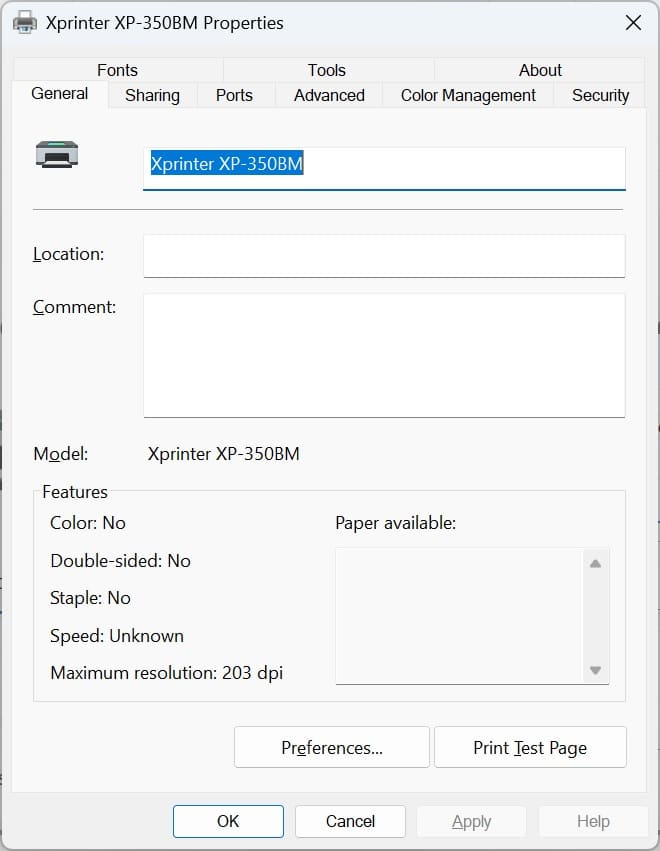This screenshot has height=851, width=660.
Task: Click the large printer icon beside the name field
Action: point(57,154)
